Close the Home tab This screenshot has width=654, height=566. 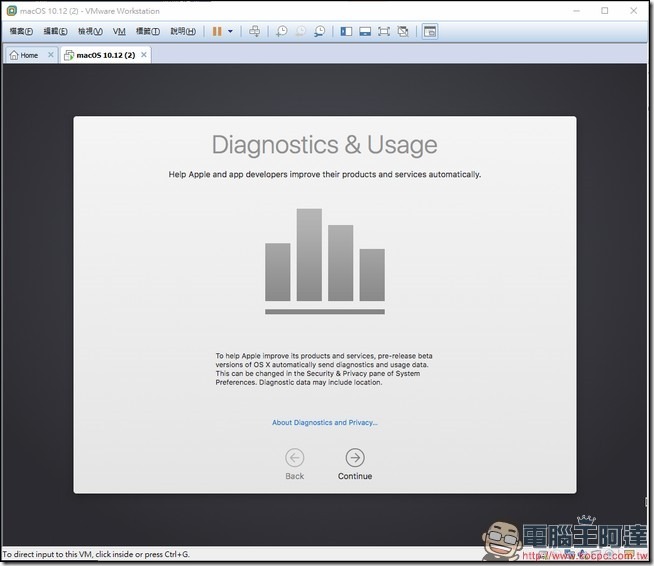[50, 55]
